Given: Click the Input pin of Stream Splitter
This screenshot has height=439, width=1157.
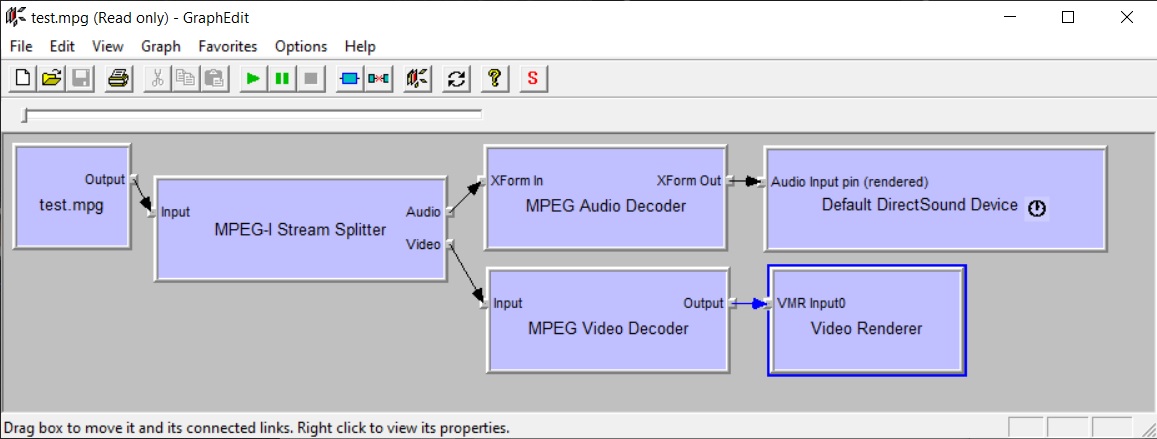Looking at the screenshot, I should click(x=151, y=212).
